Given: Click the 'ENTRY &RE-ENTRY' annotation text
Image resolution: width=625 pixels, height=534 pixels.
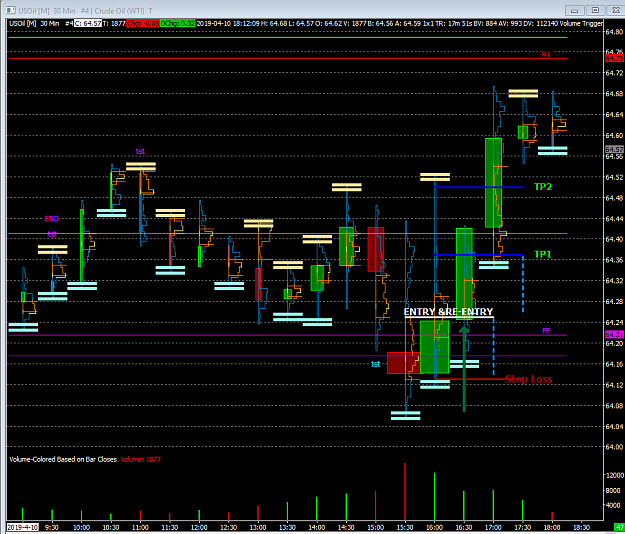Looking at the screenshot, I should [448, 312].
